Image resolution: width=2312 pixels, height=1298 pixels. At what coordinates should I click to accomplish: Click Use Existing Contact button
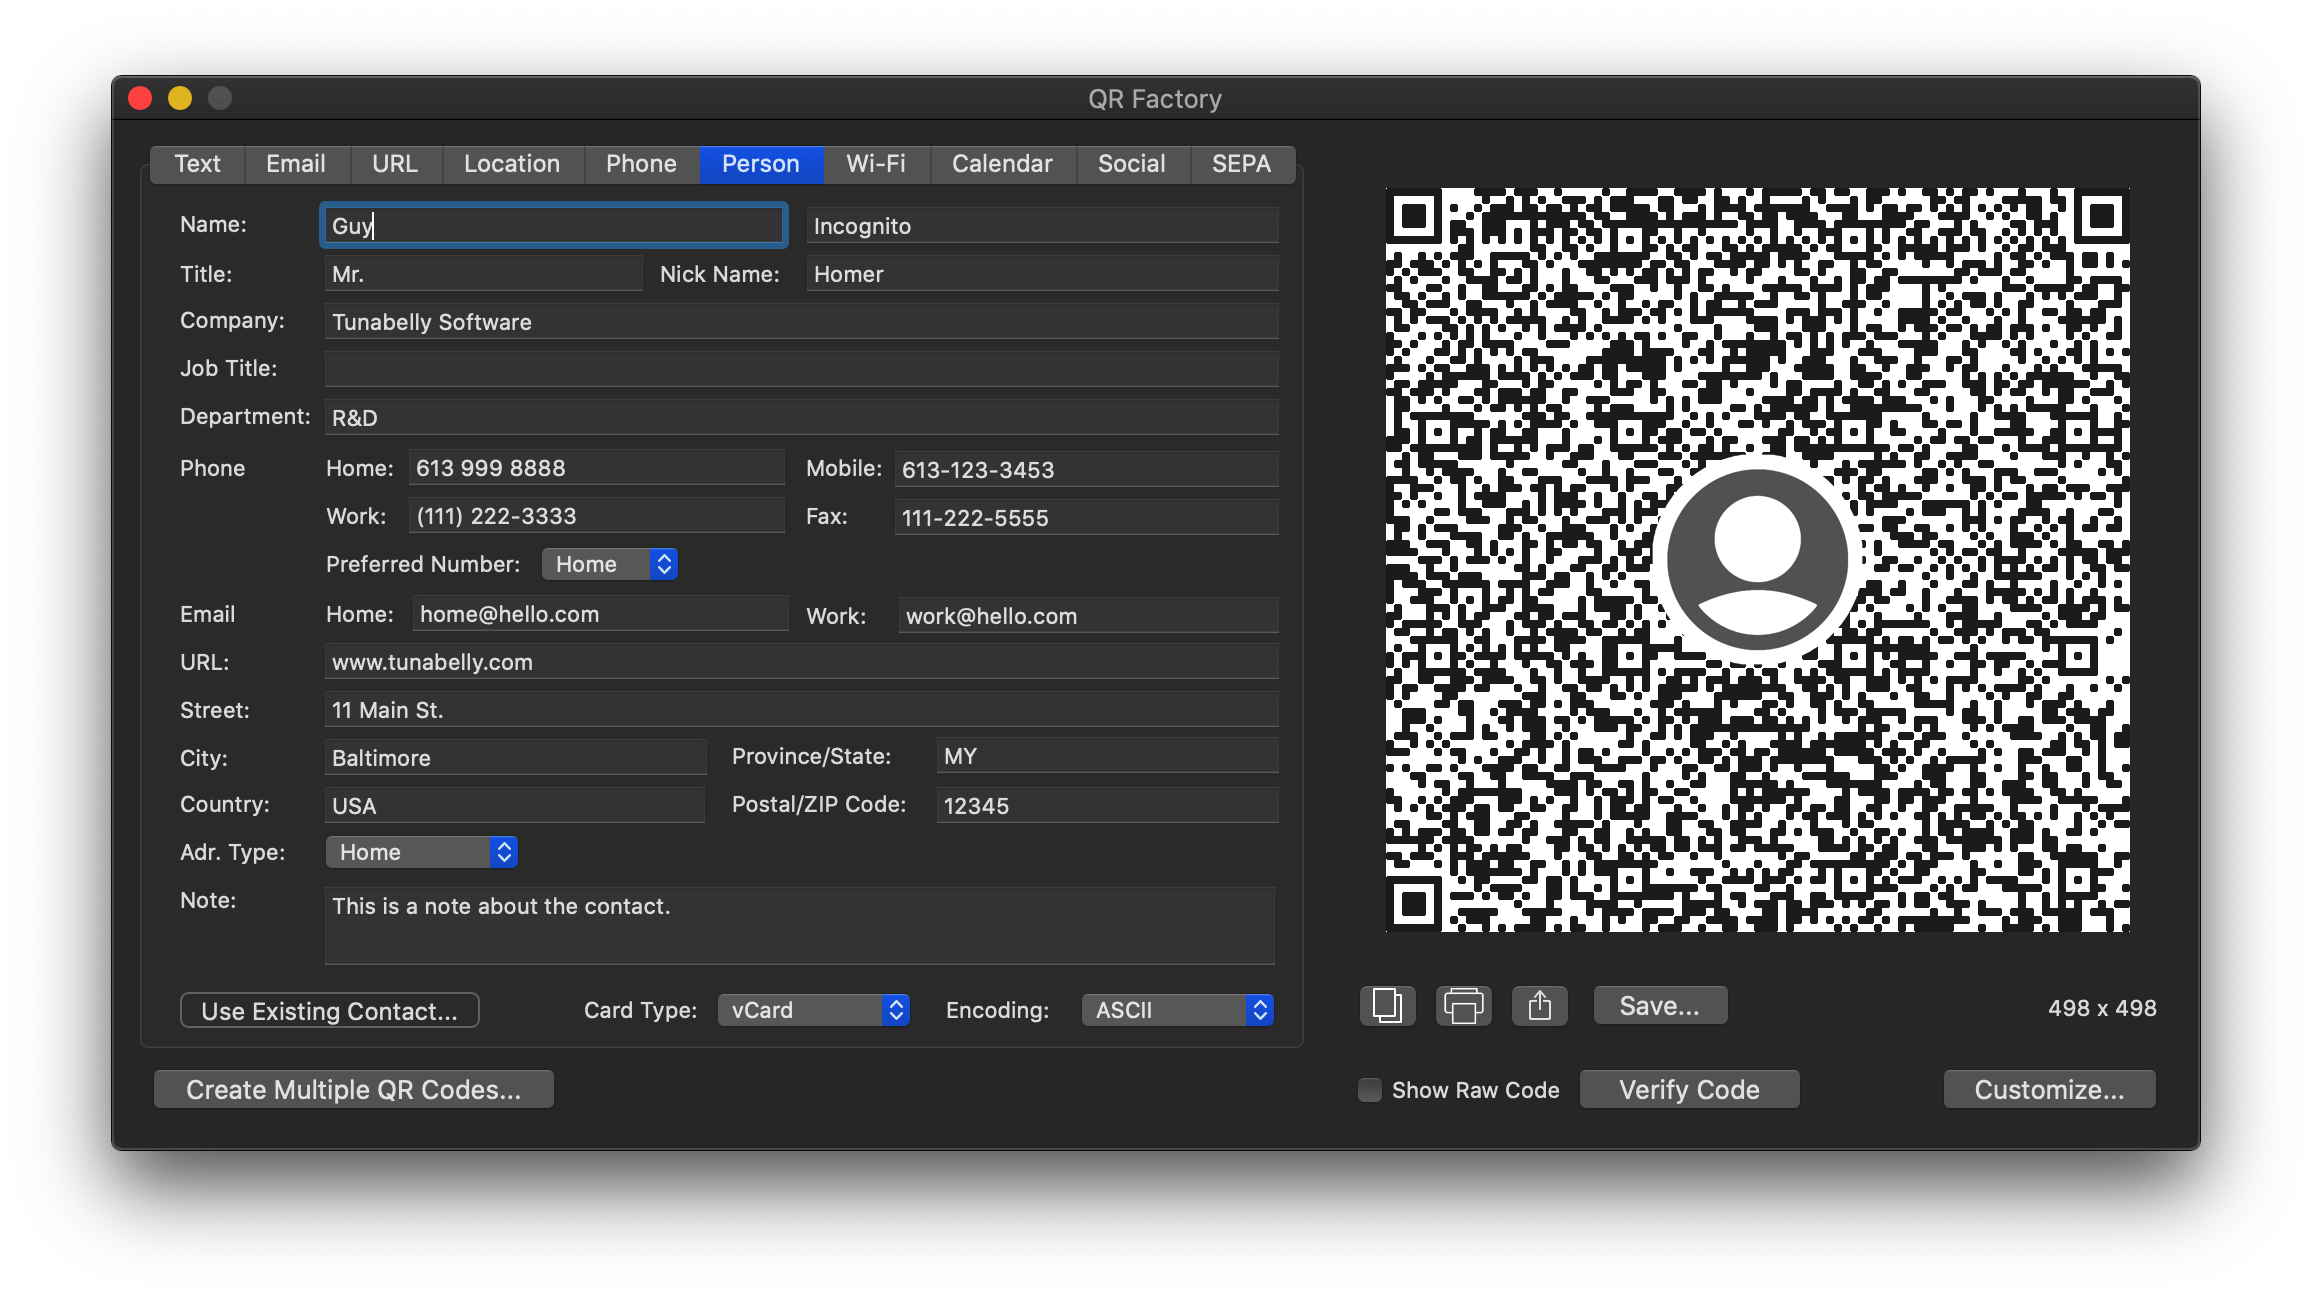[x=329, y=1010]
